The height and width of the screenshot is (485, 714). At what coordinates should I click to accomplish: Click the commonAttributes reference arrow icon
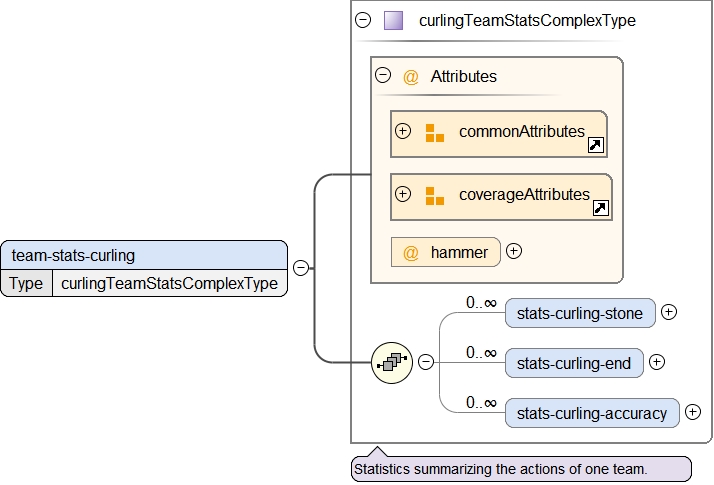[x=595, y=145]
